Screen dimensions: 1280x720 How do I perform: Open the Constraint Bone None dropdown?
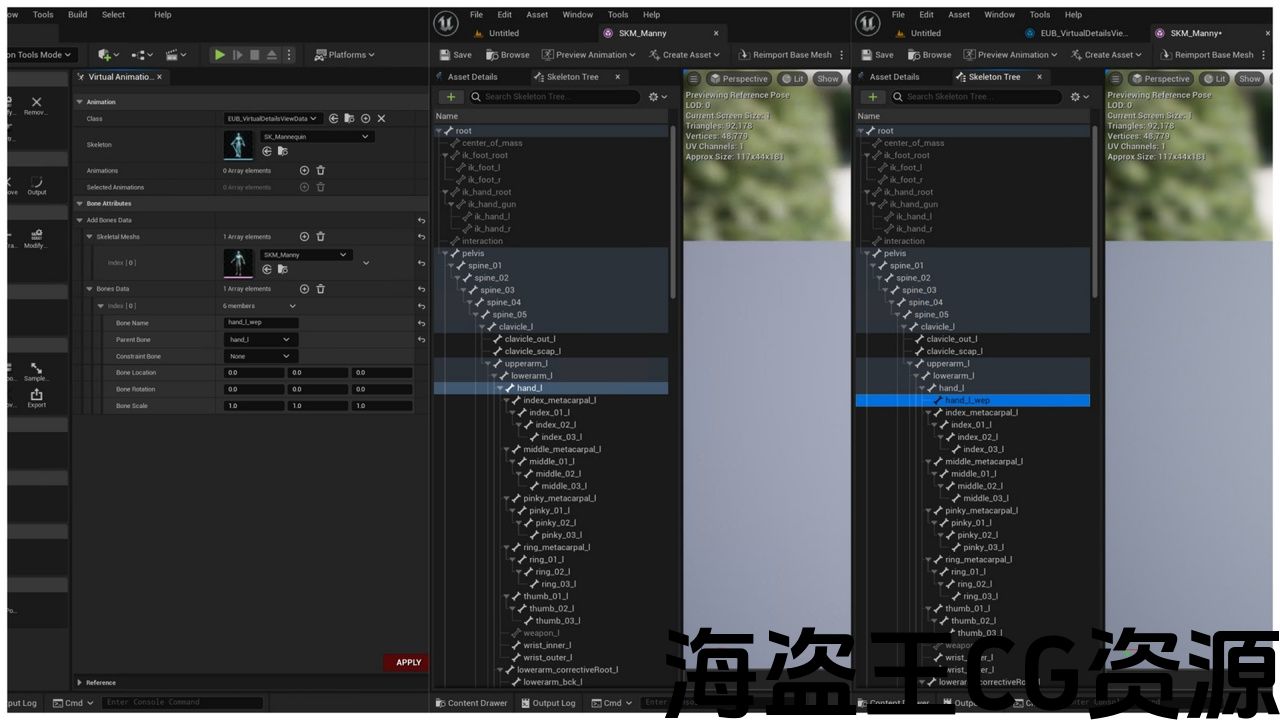pos(260,356)
